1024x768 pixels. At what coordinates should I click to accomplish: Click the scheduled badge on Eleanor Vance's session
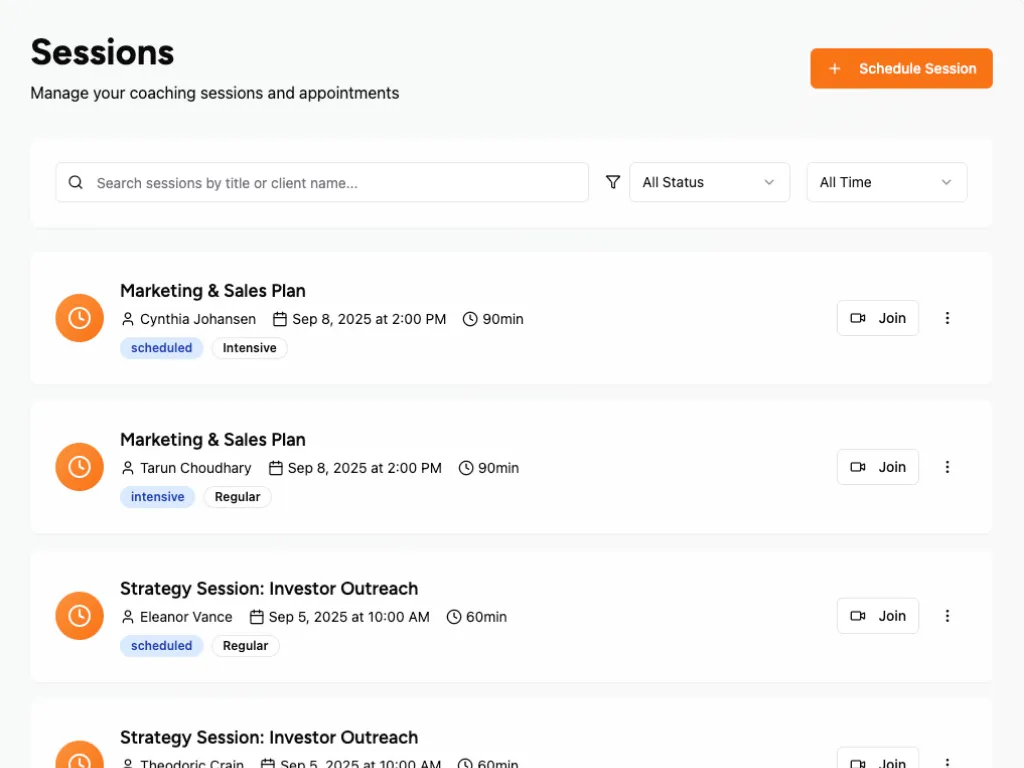(x=161, y=646)
